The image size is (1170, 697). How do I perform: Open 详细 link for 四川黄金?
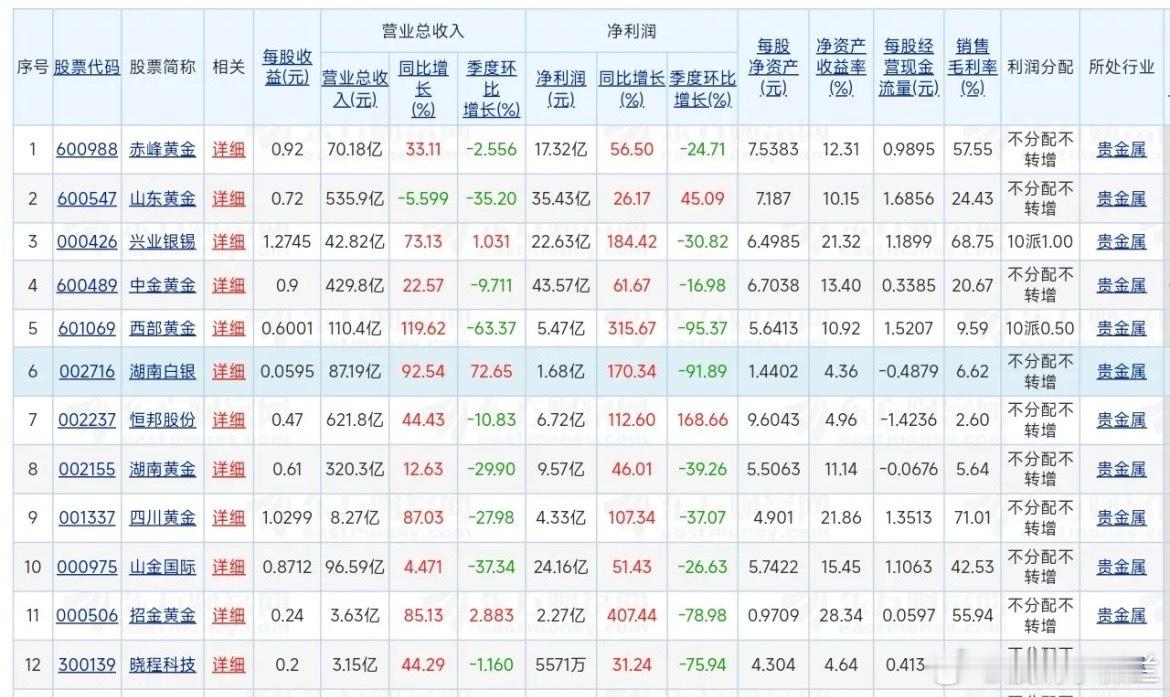click(228, 518)
